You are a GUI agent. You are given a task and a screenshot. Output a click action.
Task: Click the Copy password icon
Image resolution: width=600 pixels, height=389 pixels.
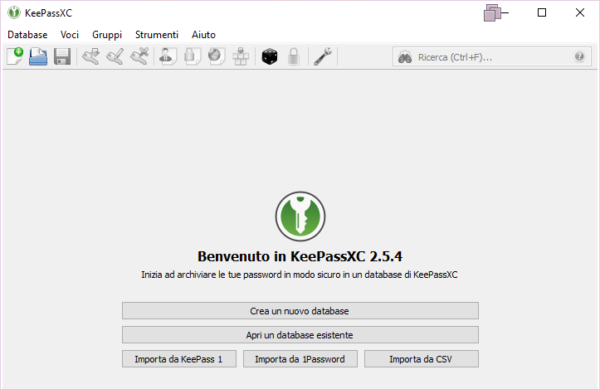pos(192,57)
